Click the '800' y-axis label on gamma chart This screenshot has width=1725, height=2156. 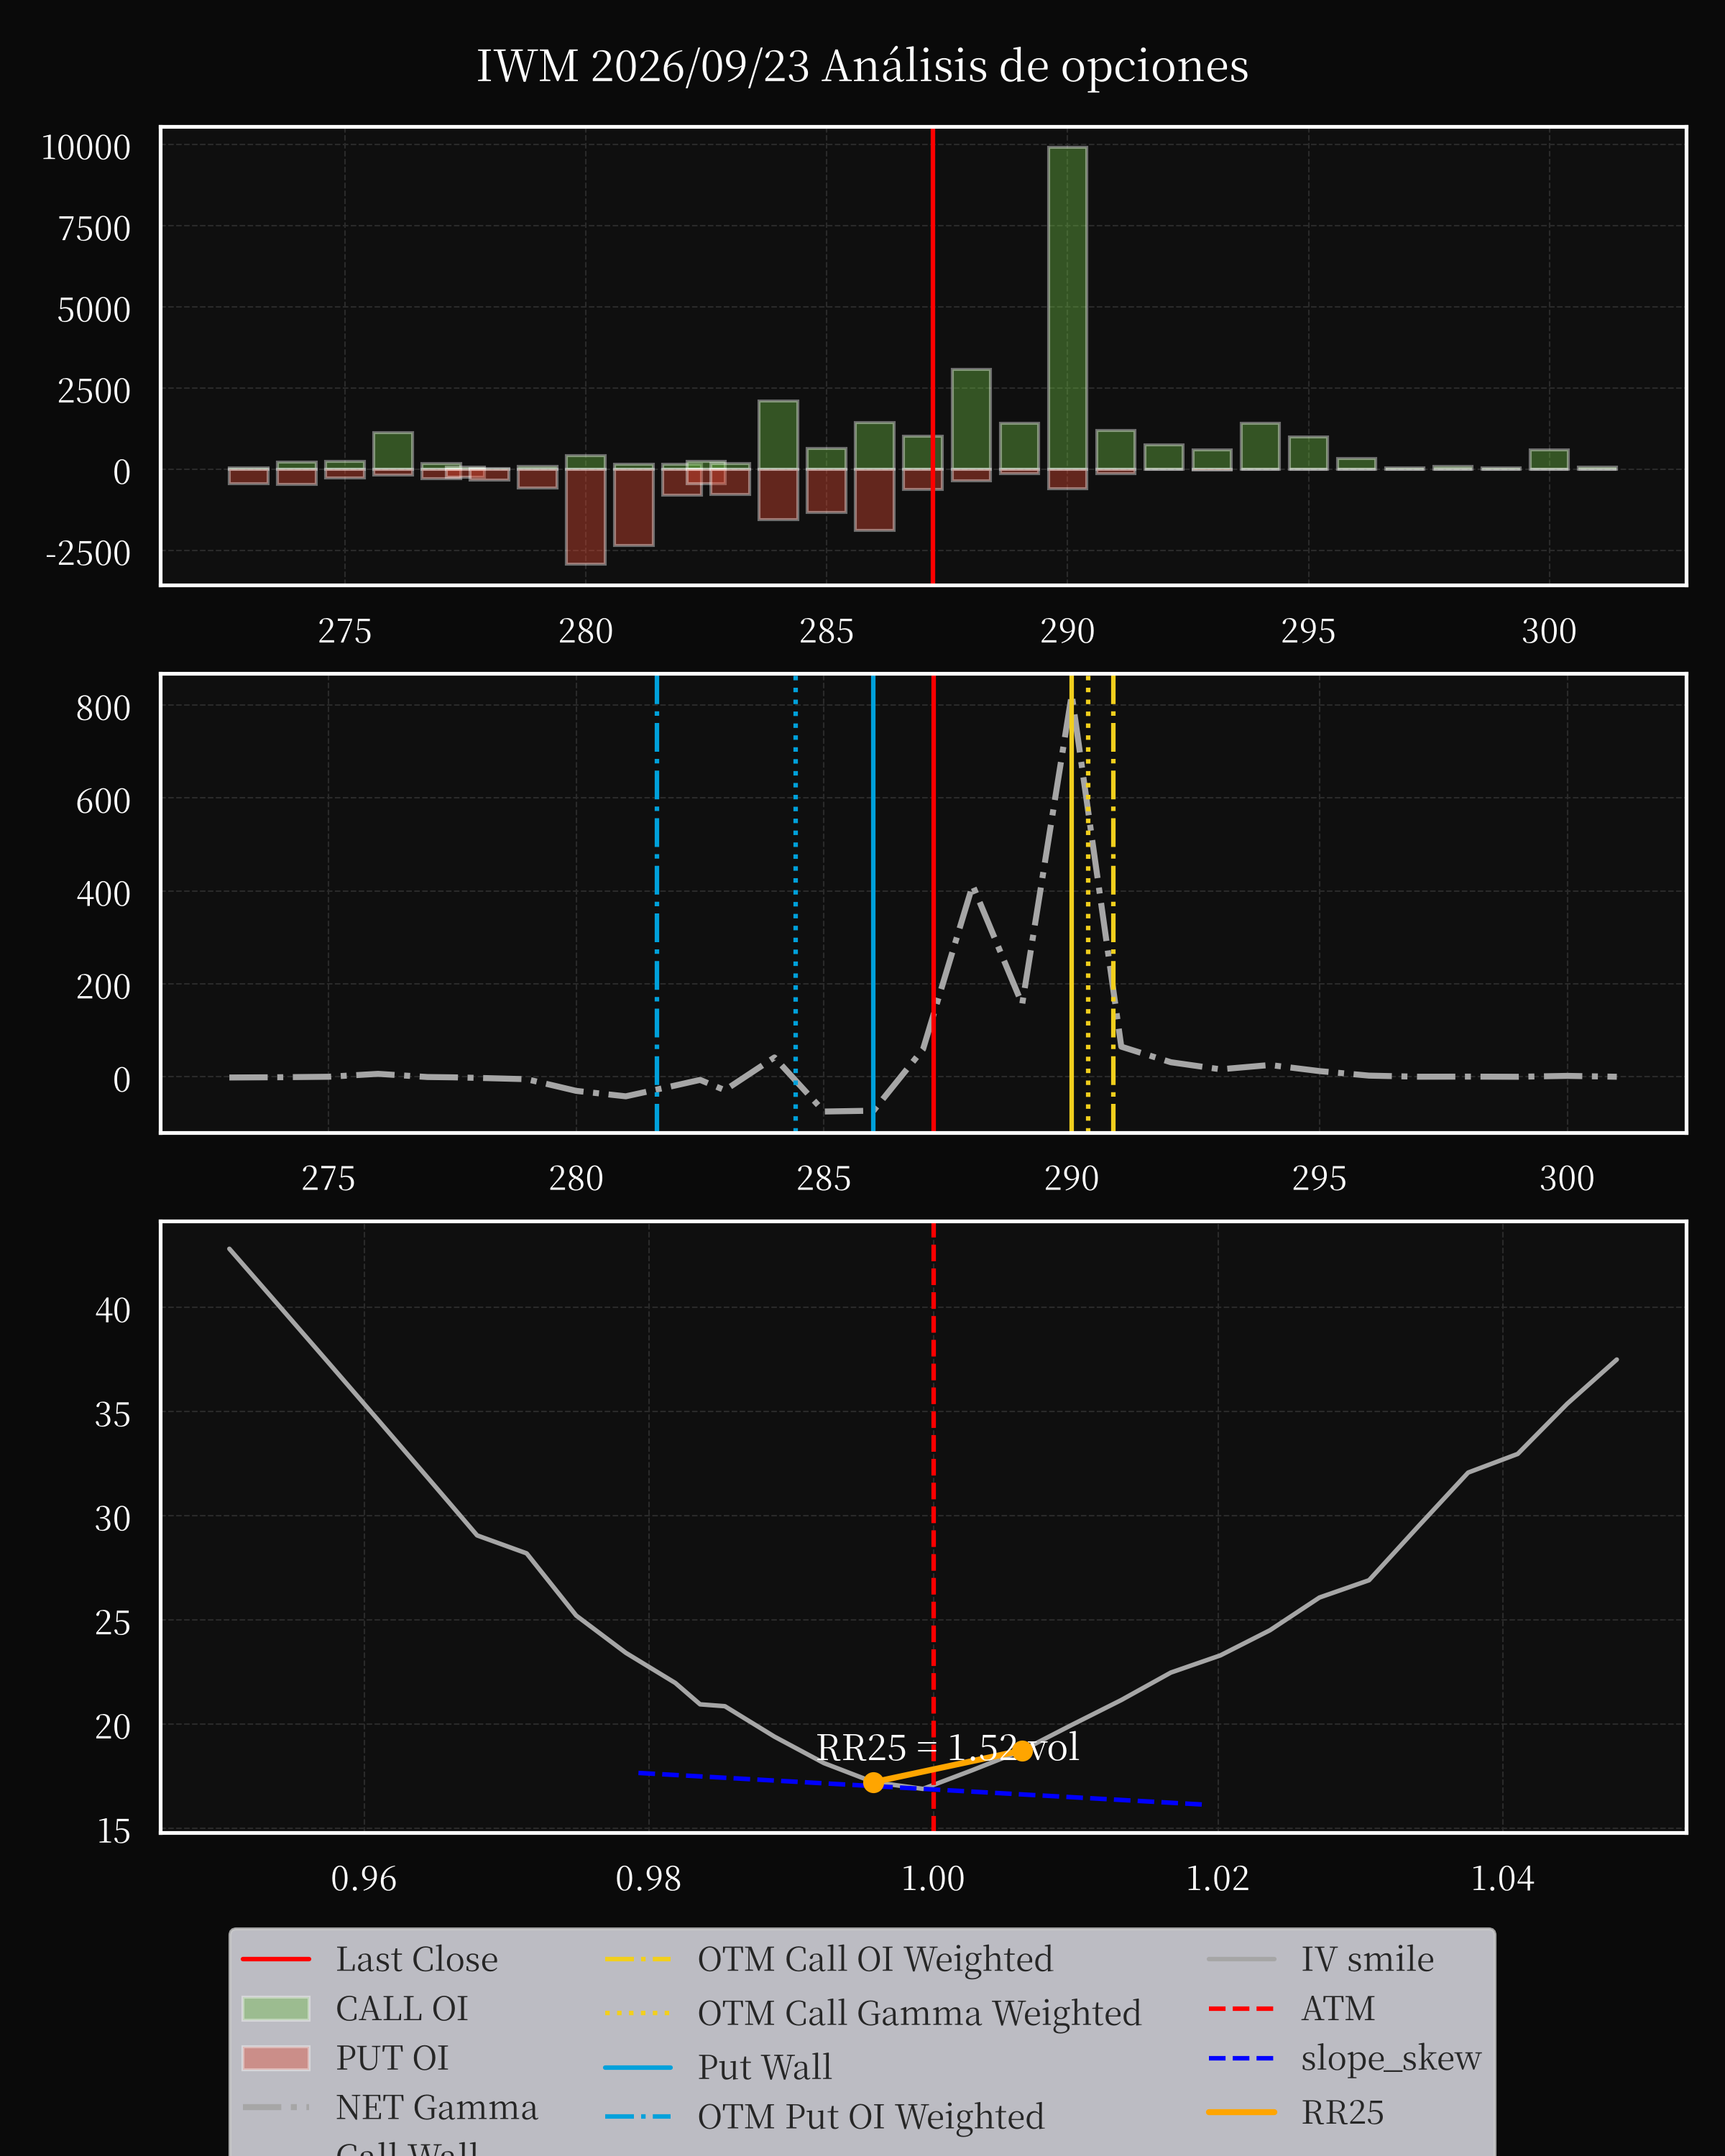[x=103, y=707]
